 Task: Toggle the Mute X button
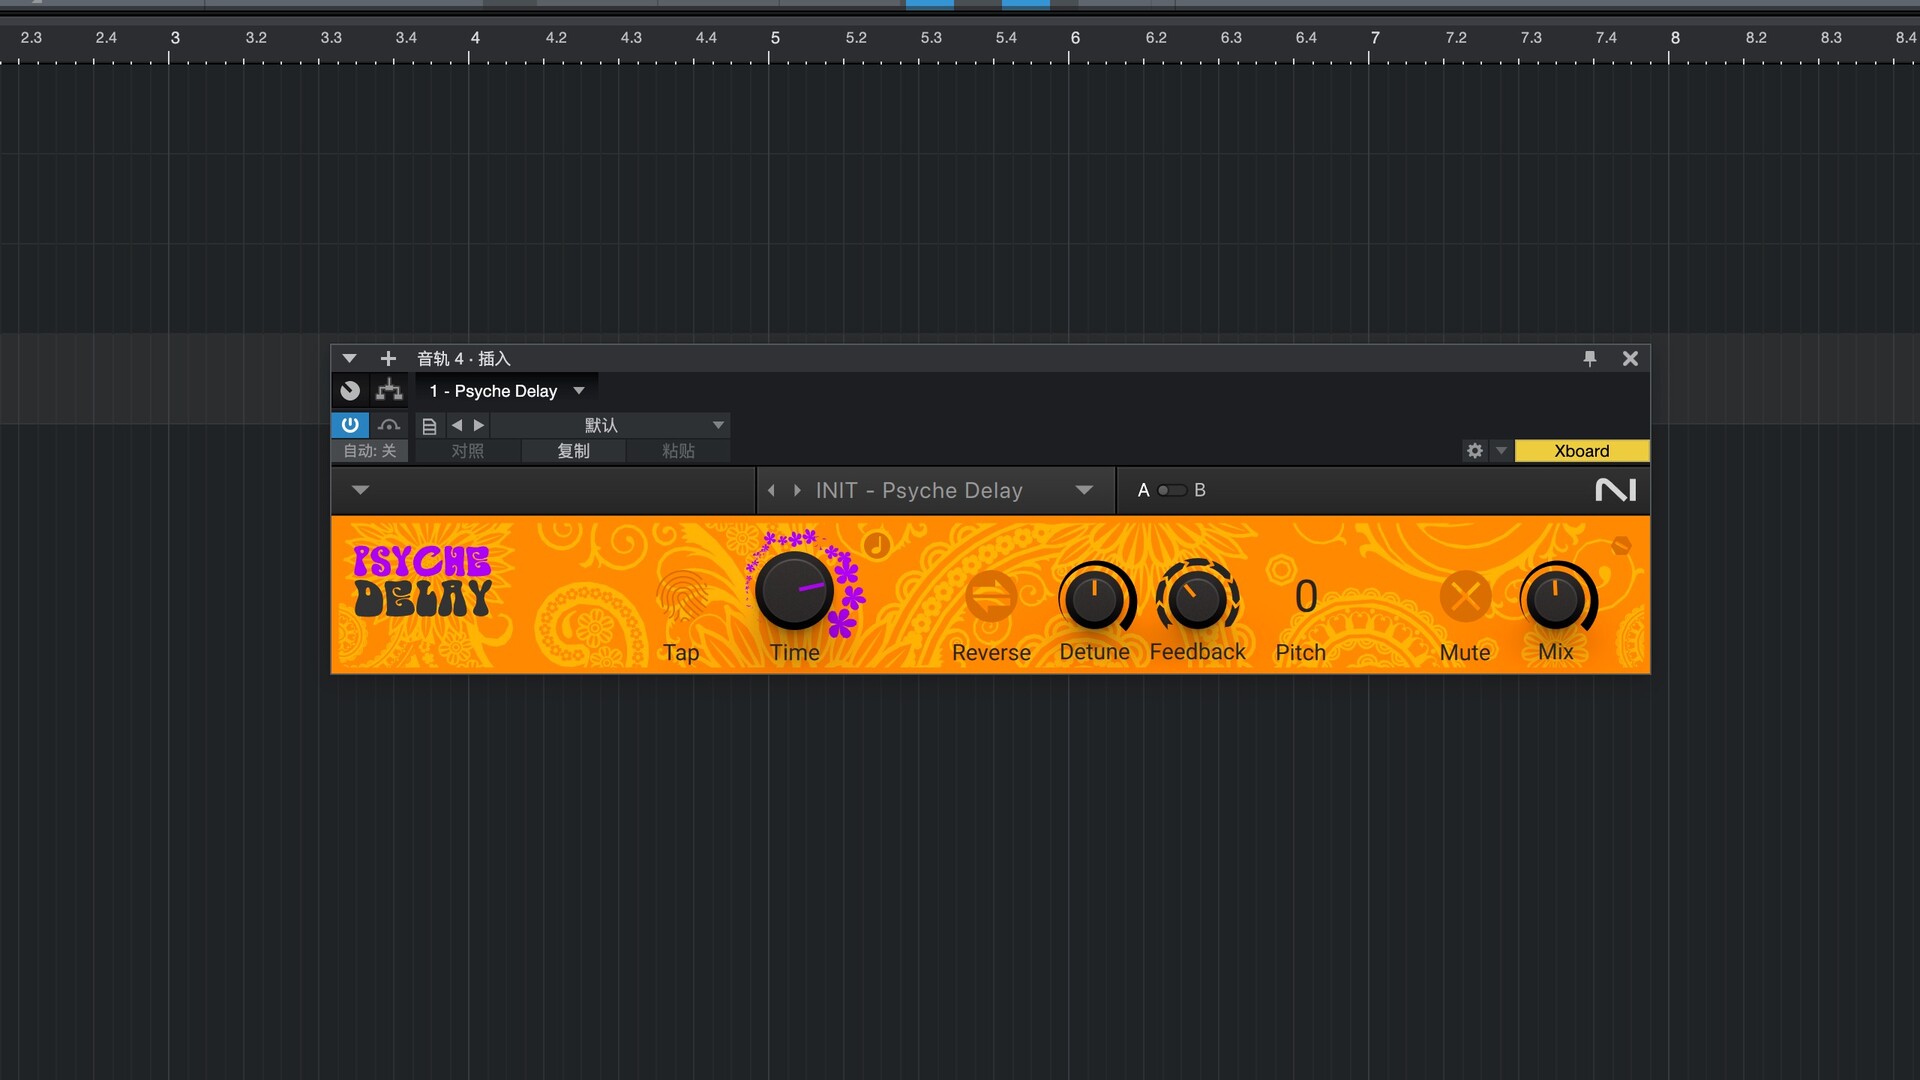1465,597
